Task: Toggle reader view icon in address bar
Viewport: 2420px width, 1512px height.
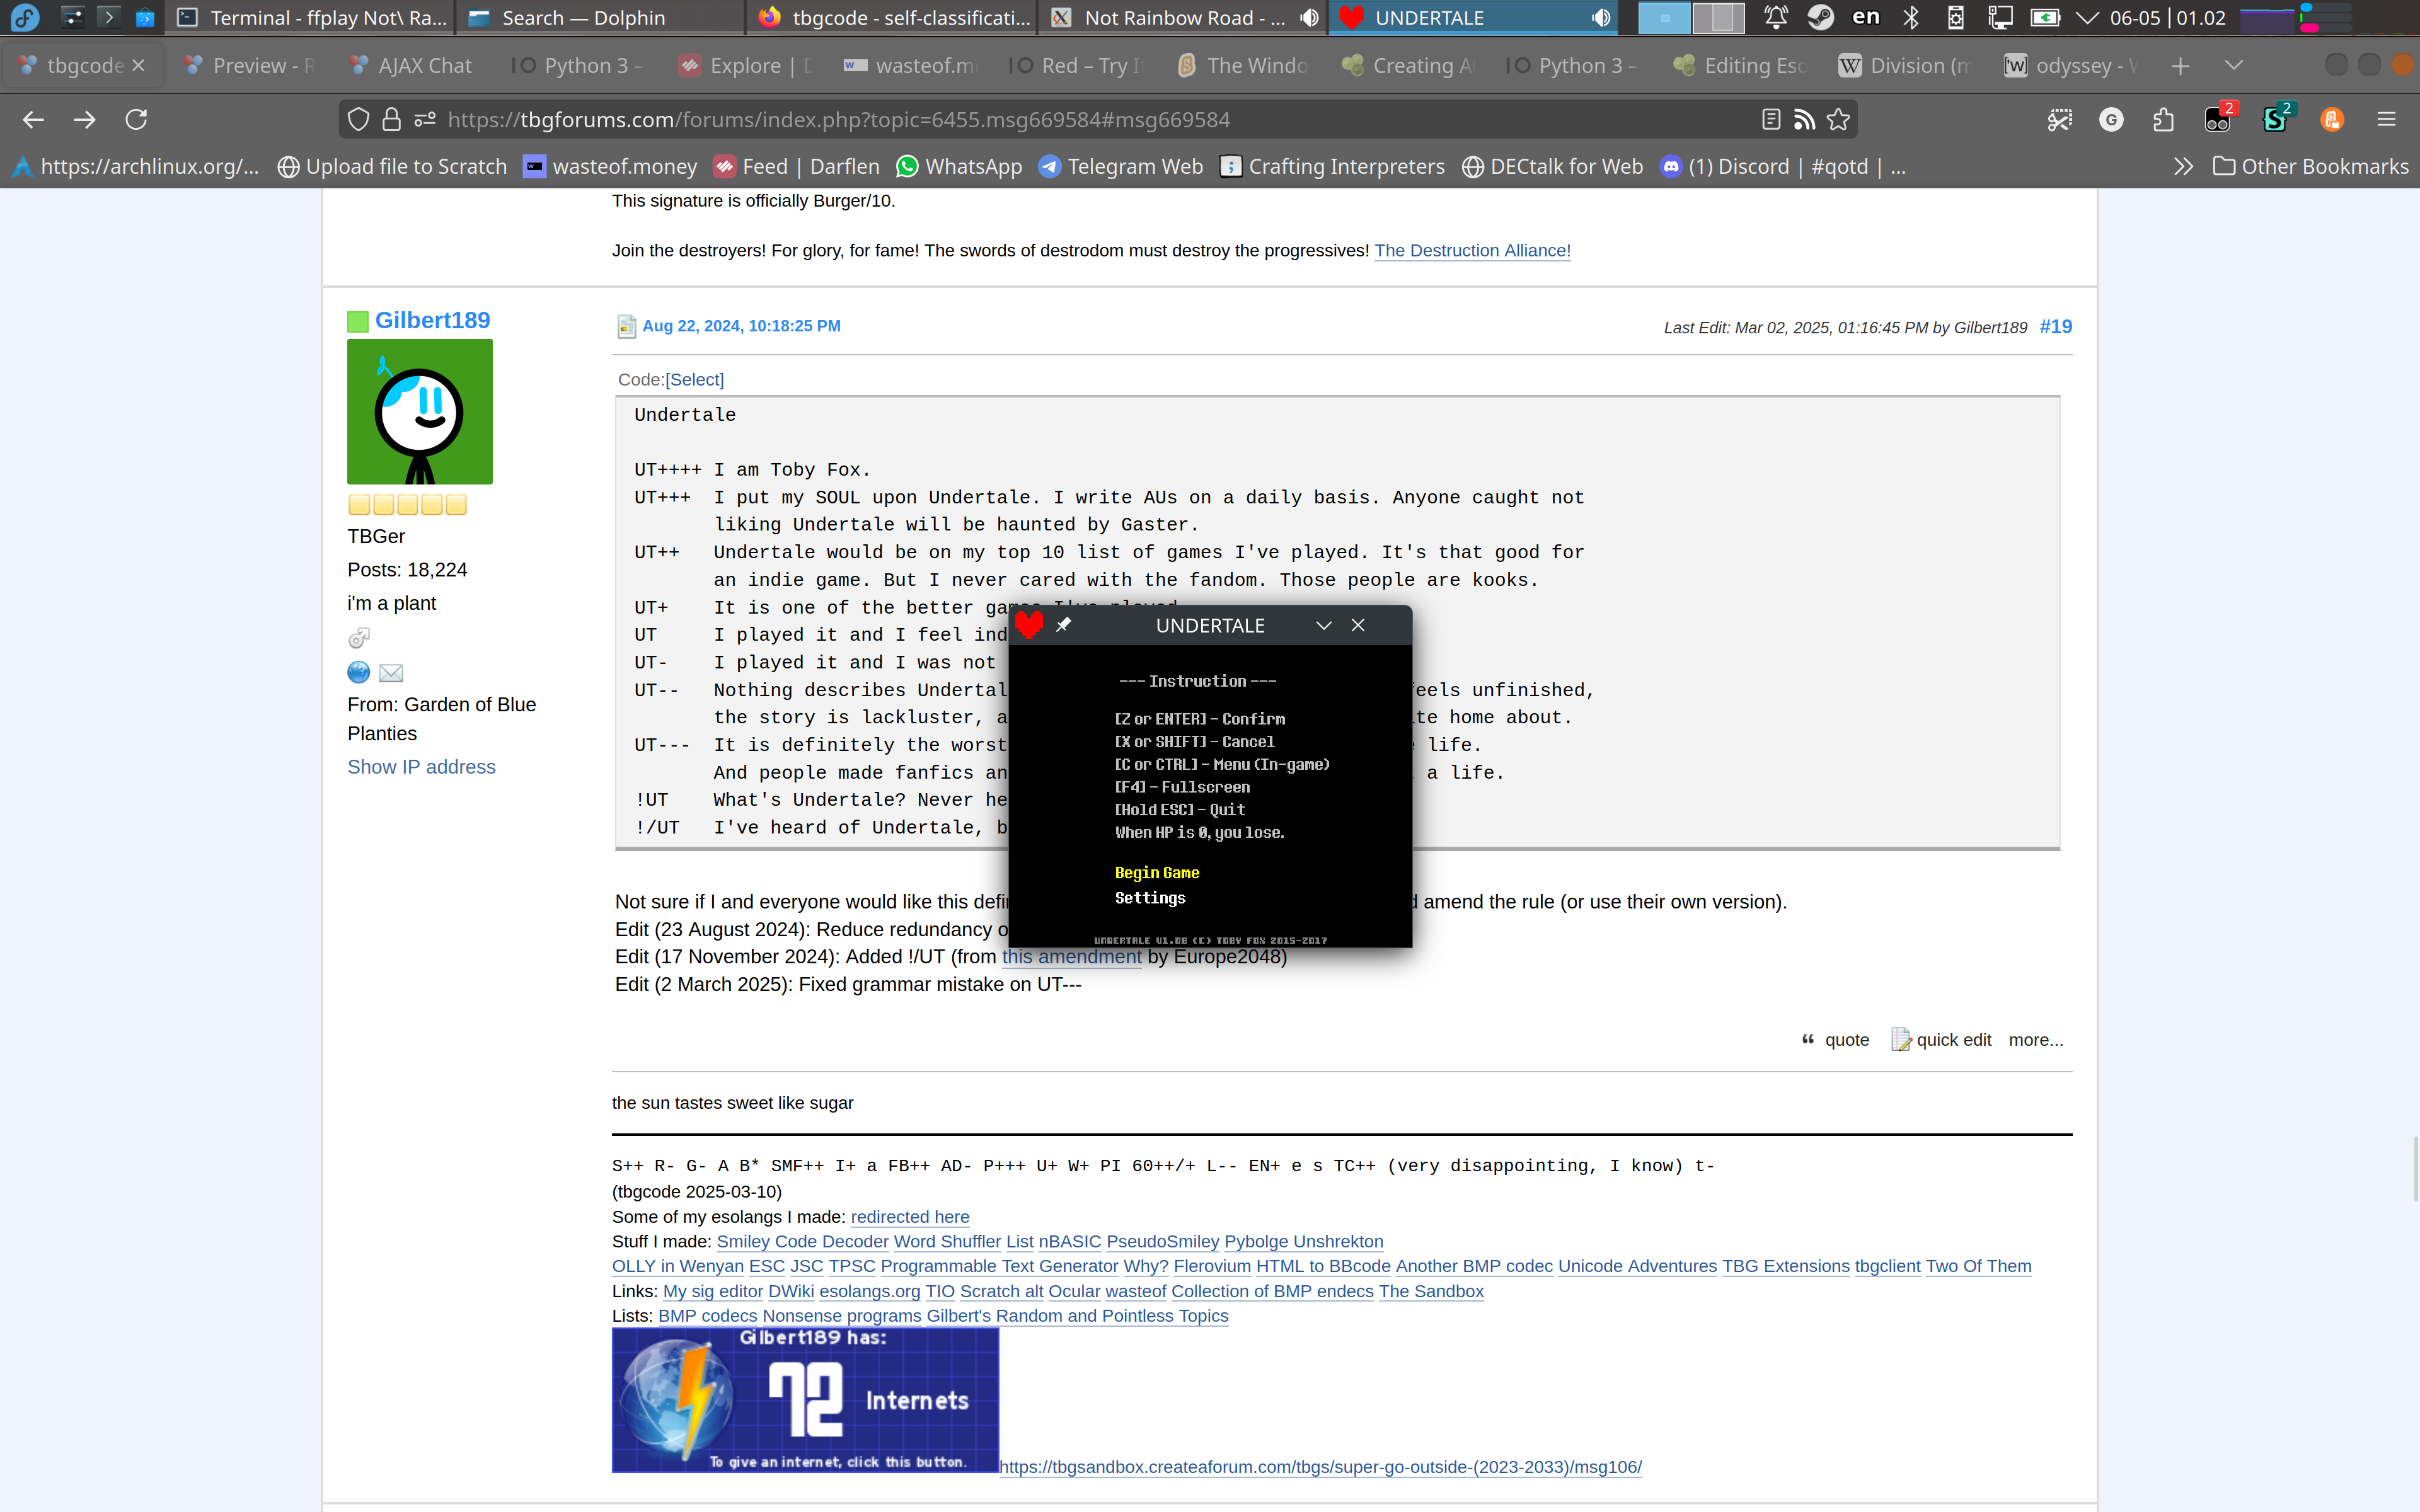Action: pyautogui.click(x=1771, y=120)
